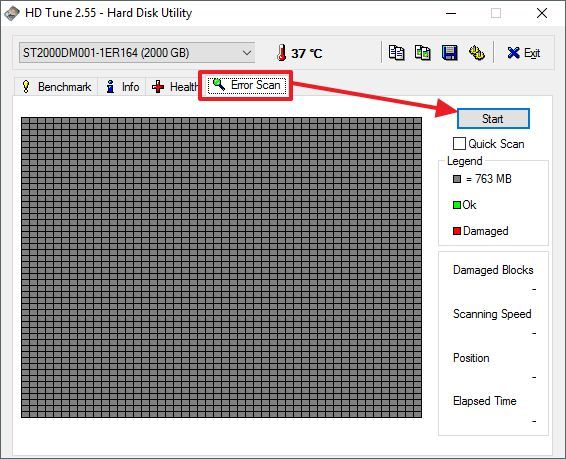Minimize the HD Tune window
The height and width of the screenshot is (459, 566).
pos(451,13)
